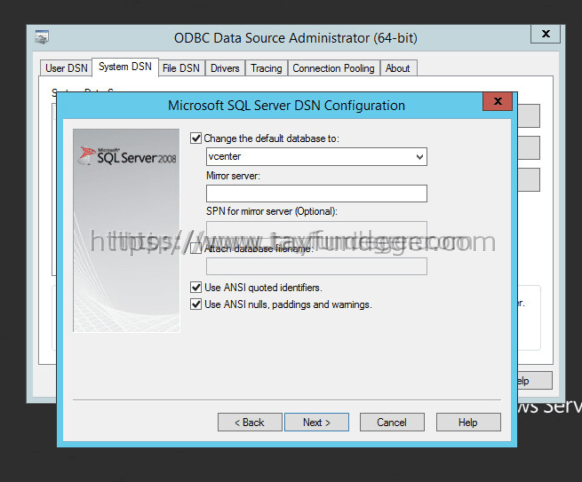Go back with the Back button
Viewport: 582px width, 482px height.
(x=250, y=422)
